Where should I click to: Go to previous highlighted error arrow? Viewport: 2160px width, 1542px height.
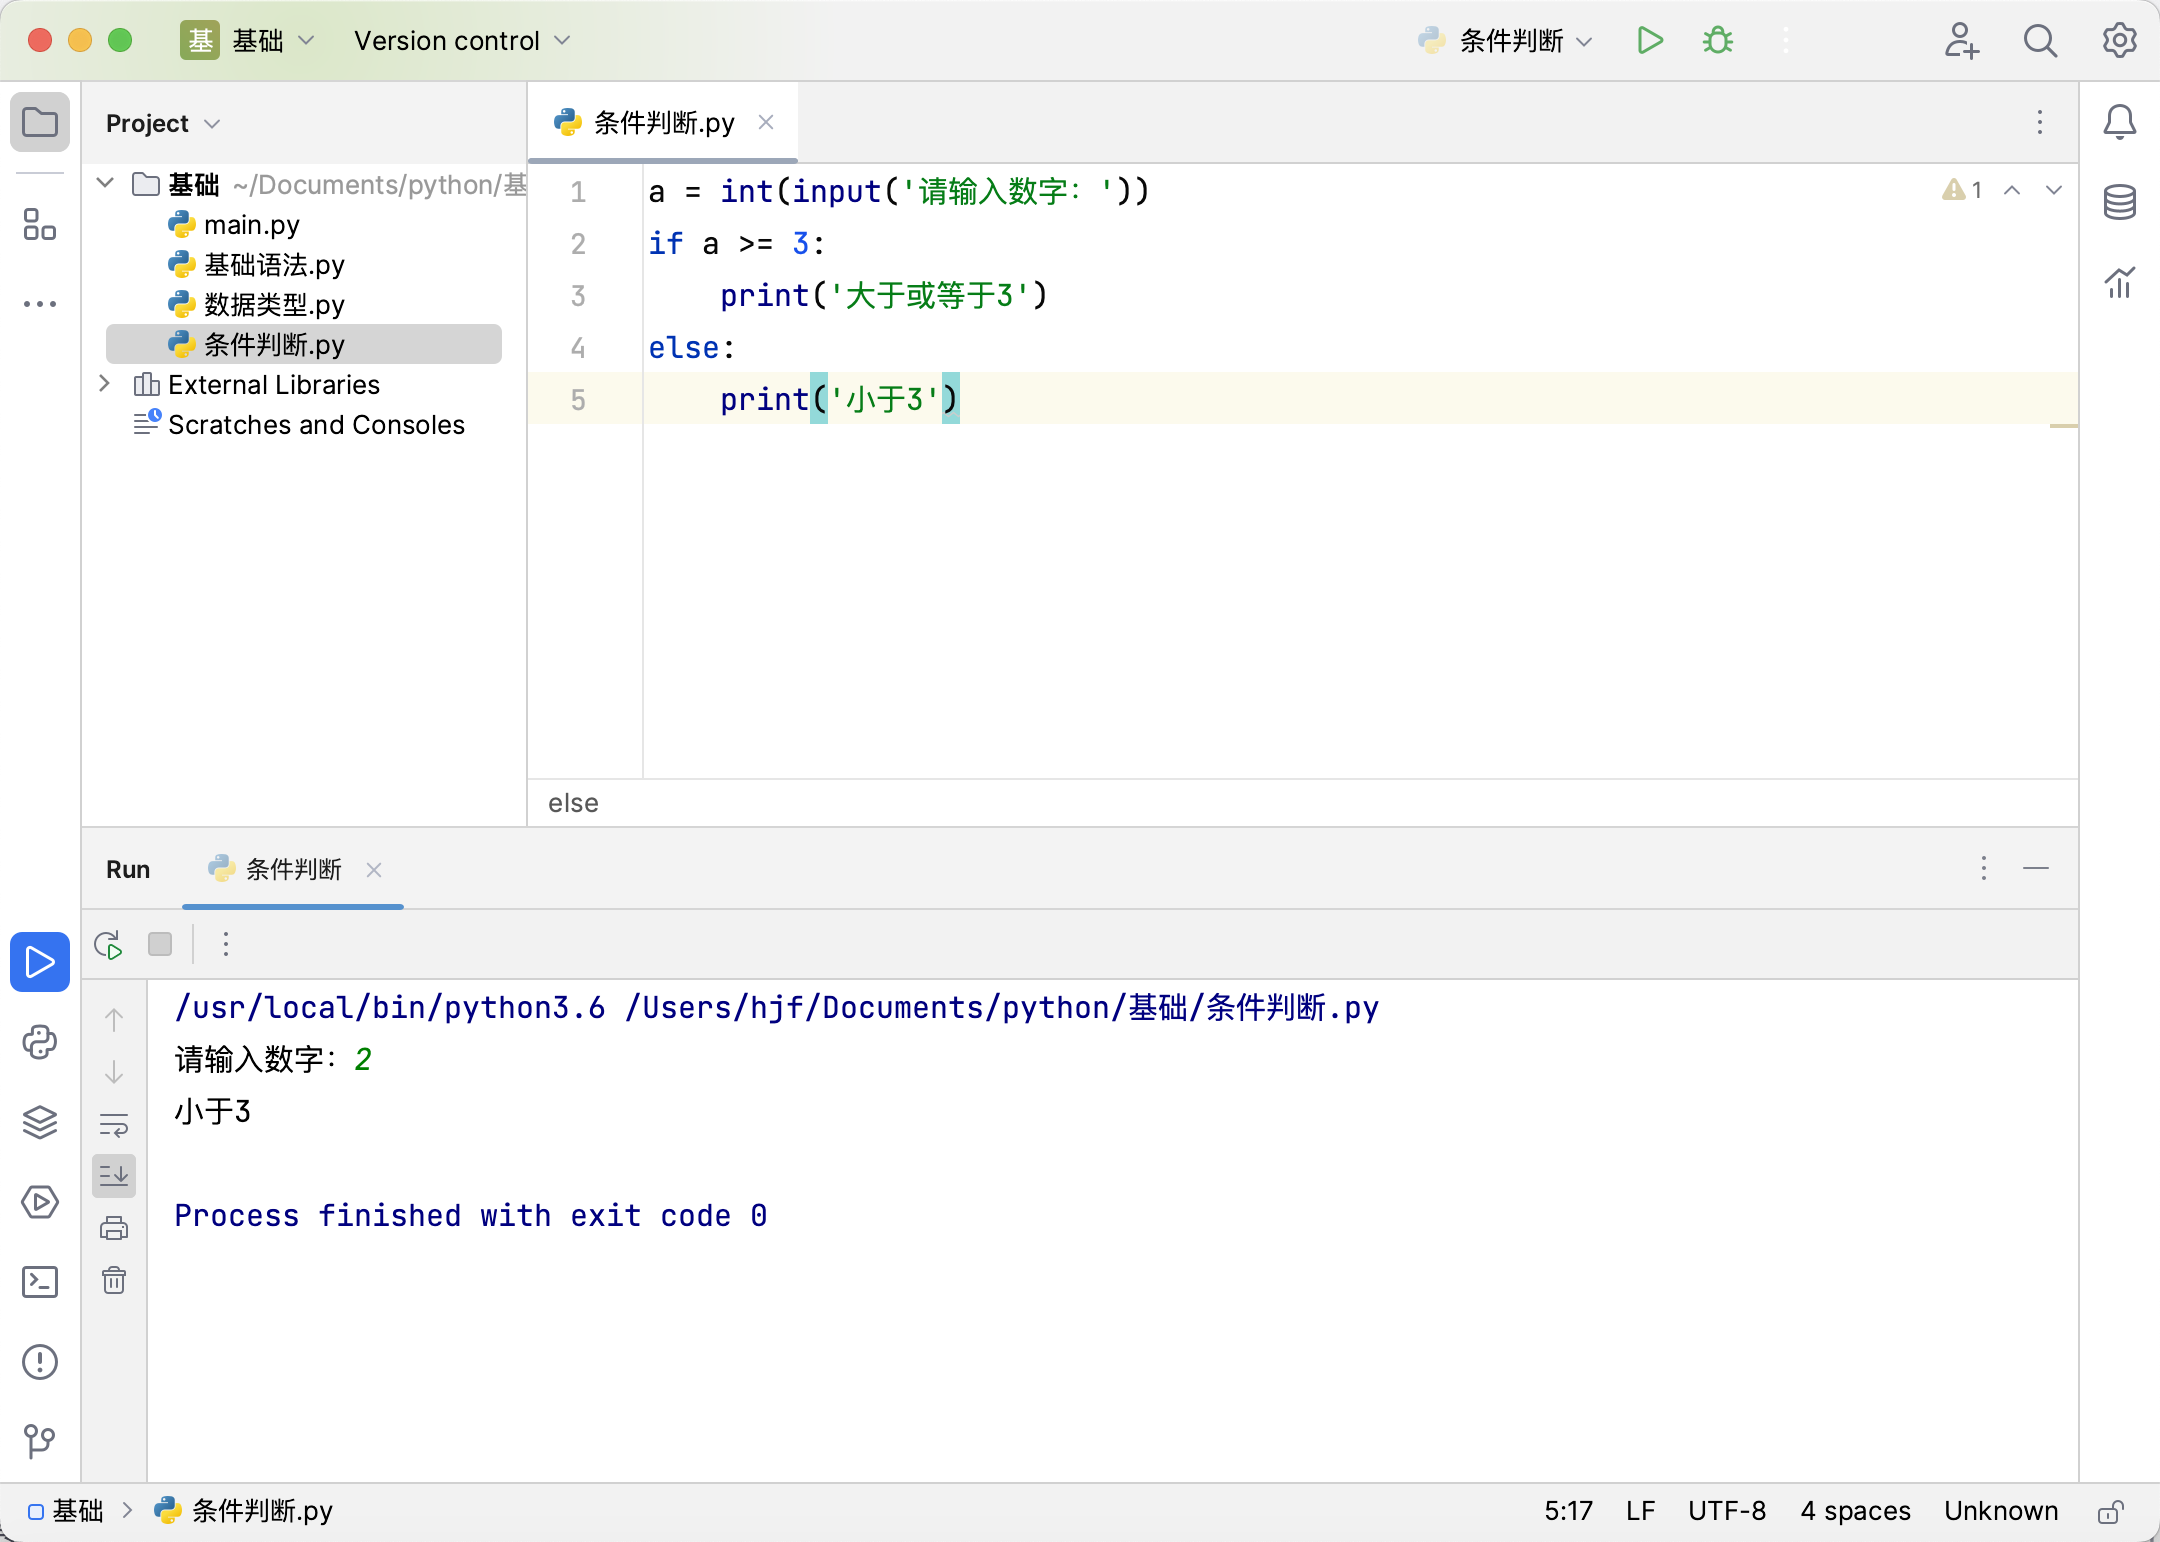point(2012,190)
